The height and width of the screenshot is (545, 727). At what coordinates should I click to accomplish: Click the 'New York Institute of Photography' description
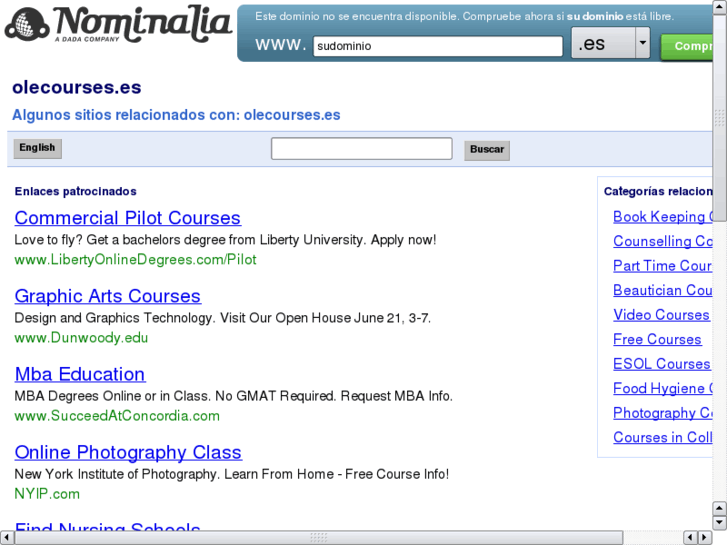[x=231, y=474]
